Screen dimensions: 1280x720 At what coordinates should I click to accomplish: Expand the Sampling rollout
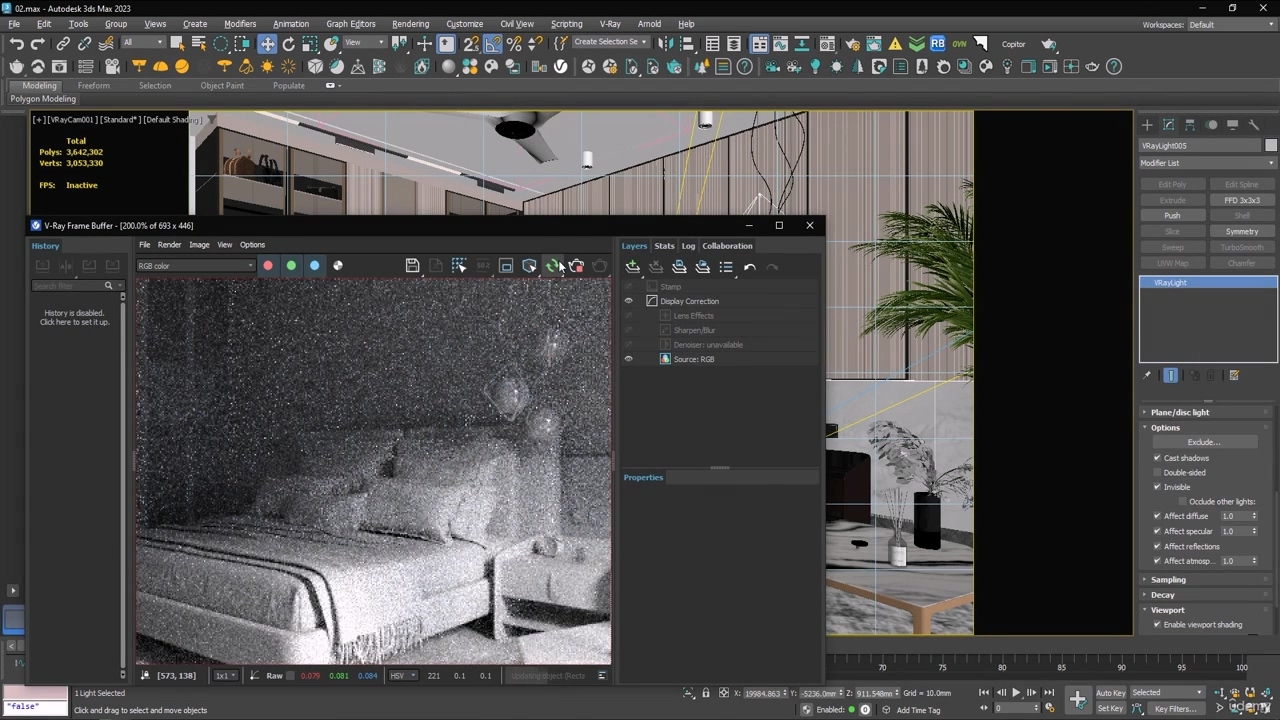[x=1167, y=580]
